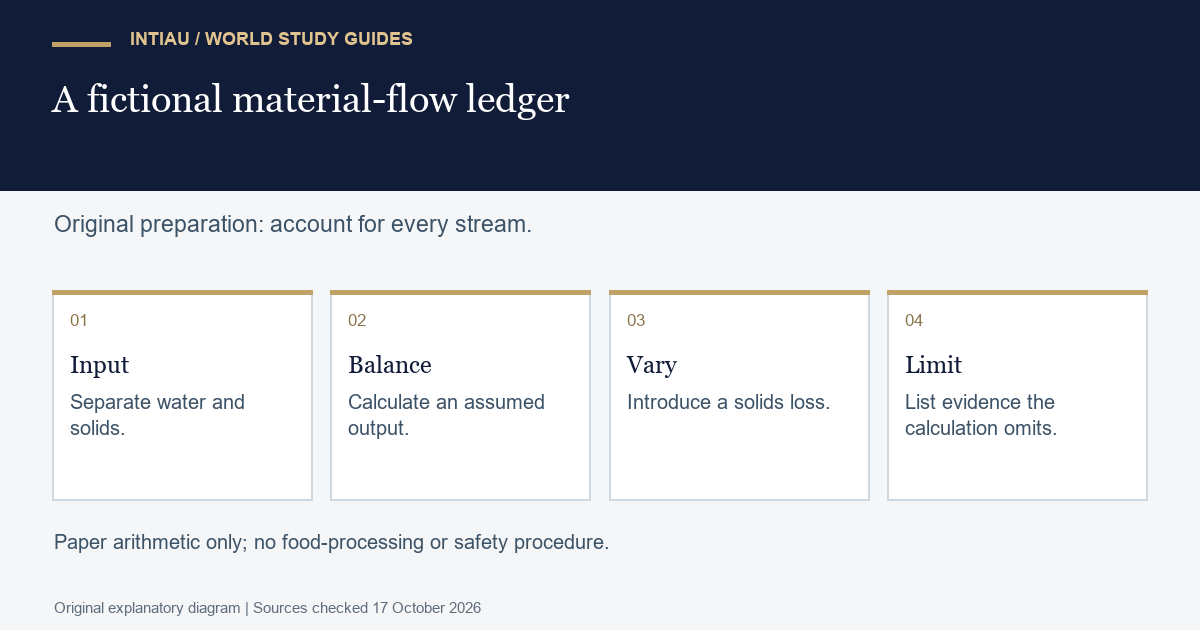Screen dimensions: 1200x630
Task: Open the Input step card
Action: coord(182,395)
